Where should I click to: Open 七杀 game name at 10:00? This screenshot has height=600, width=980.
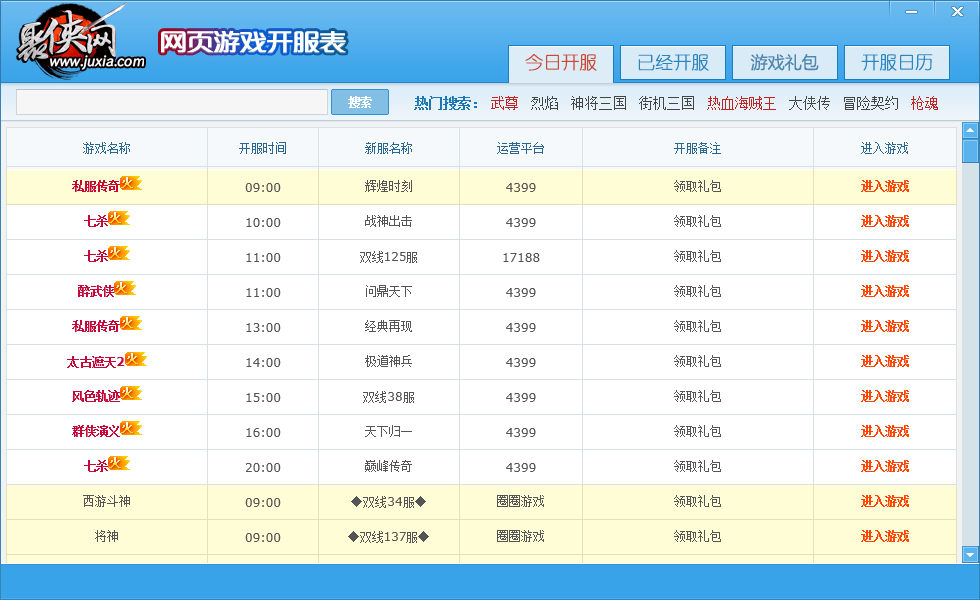(96, 221)
